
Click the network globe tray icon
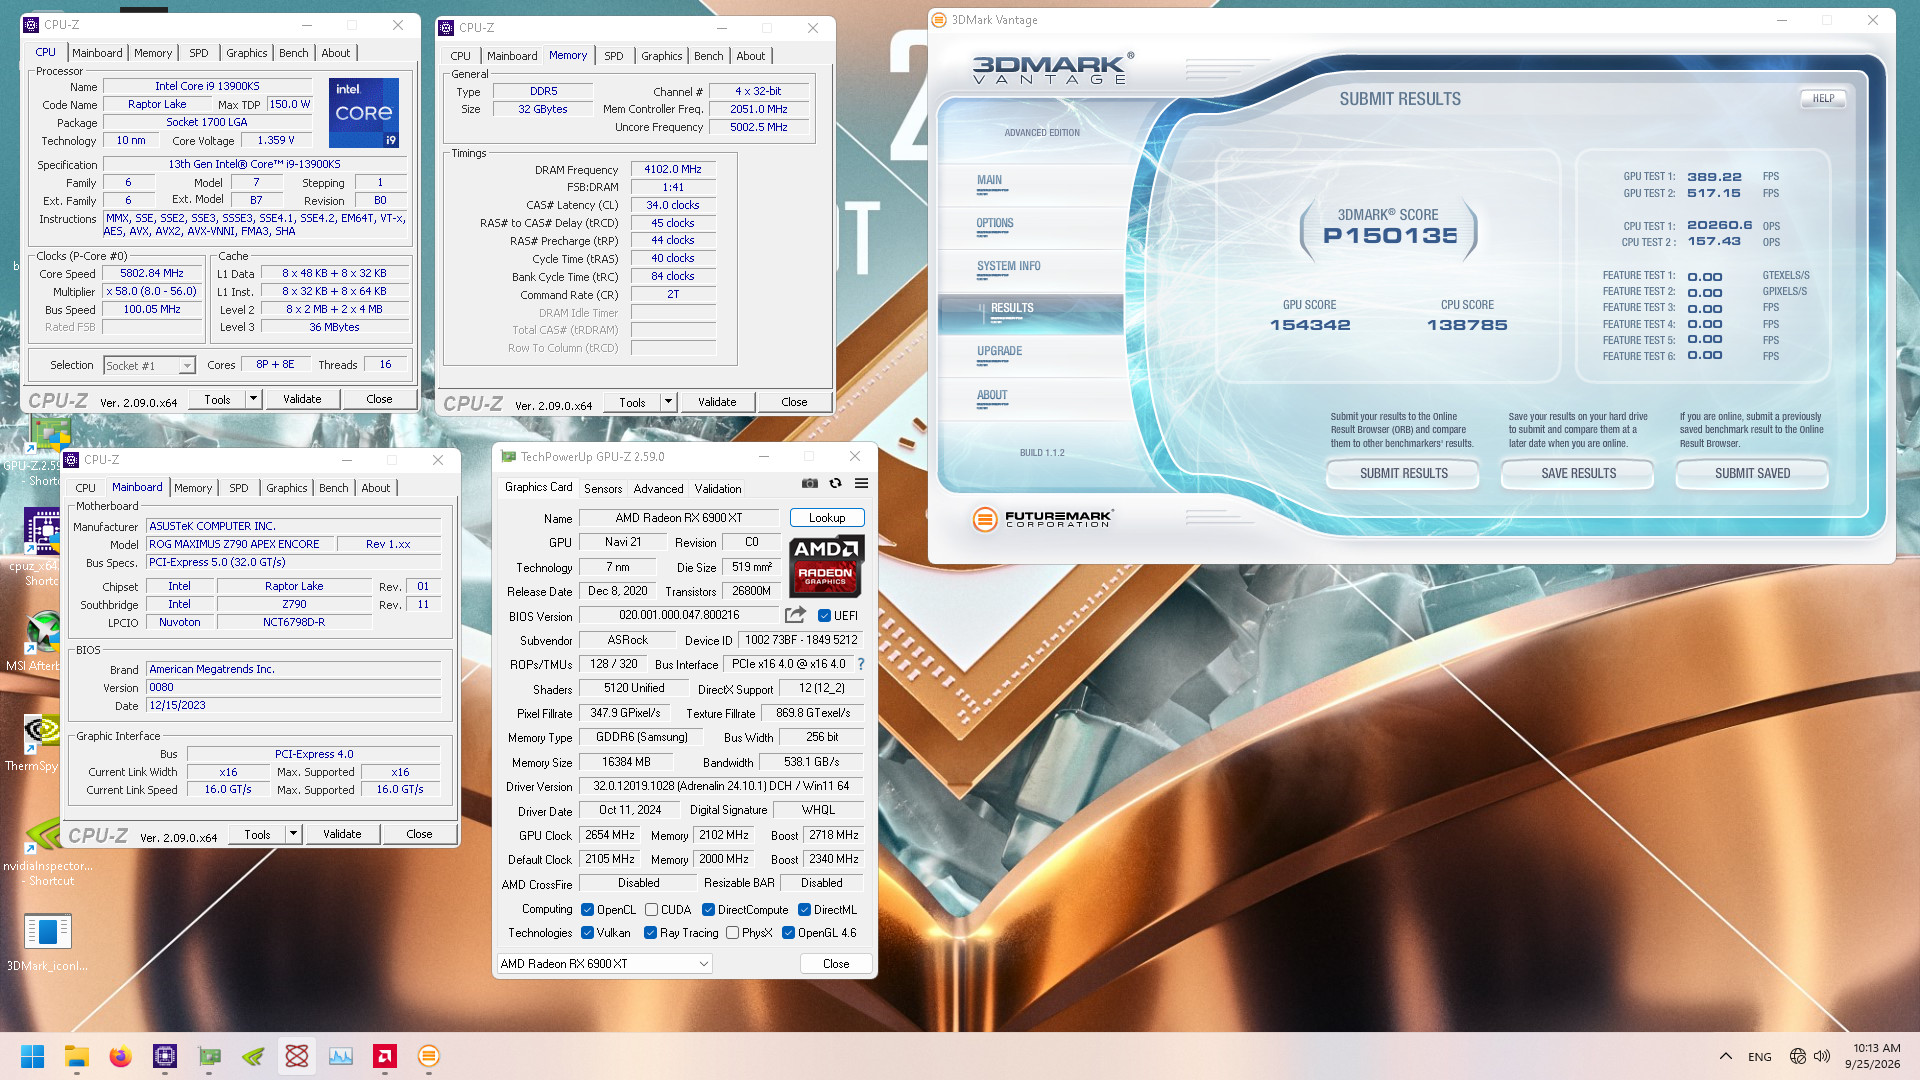coord(1797,1056)
